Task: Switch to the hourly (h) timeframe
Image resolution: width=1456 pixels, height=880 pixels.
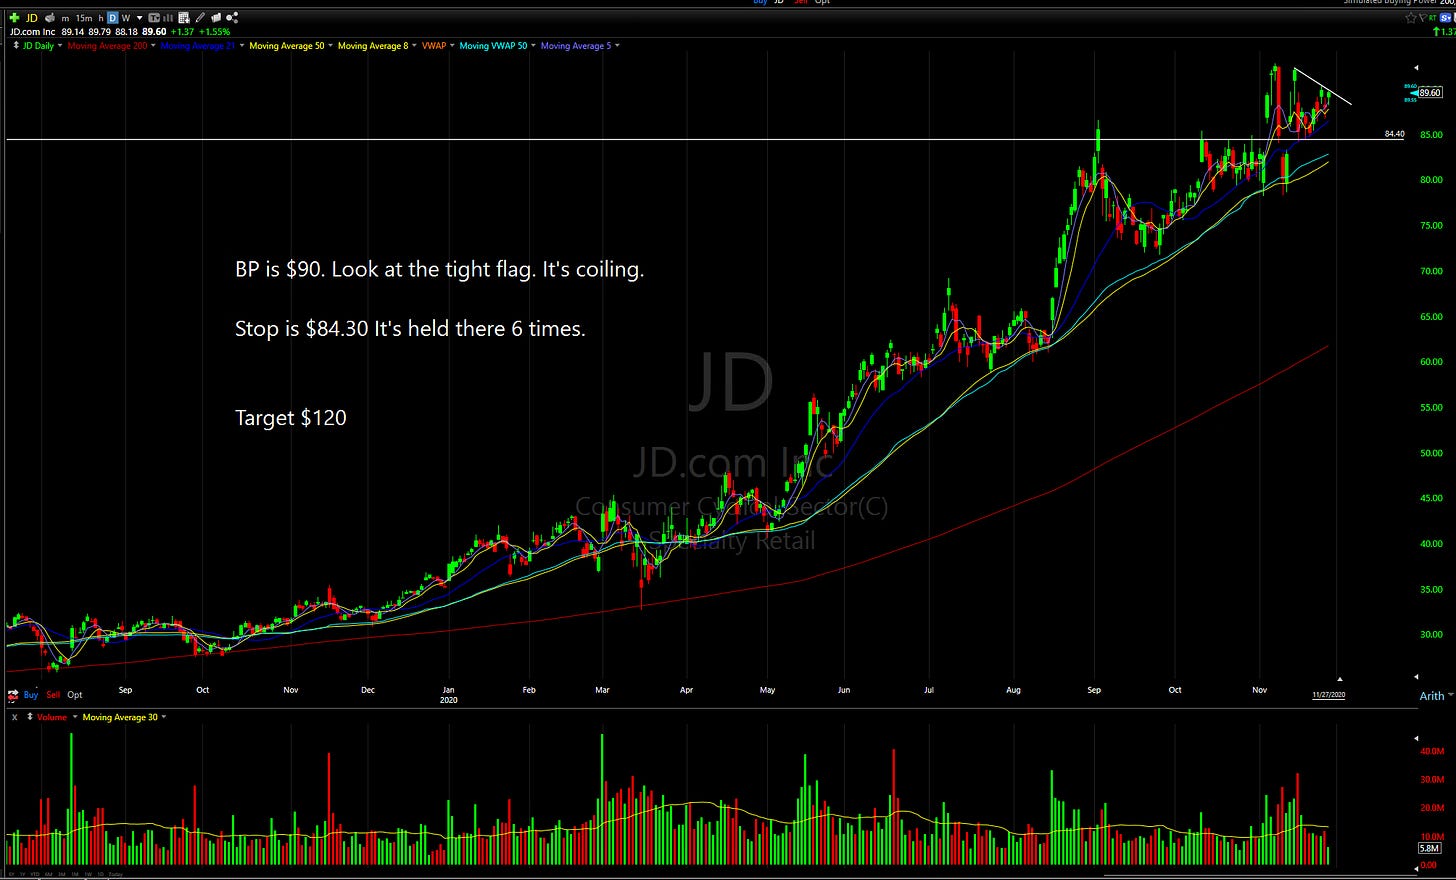Action: [101, 18]
